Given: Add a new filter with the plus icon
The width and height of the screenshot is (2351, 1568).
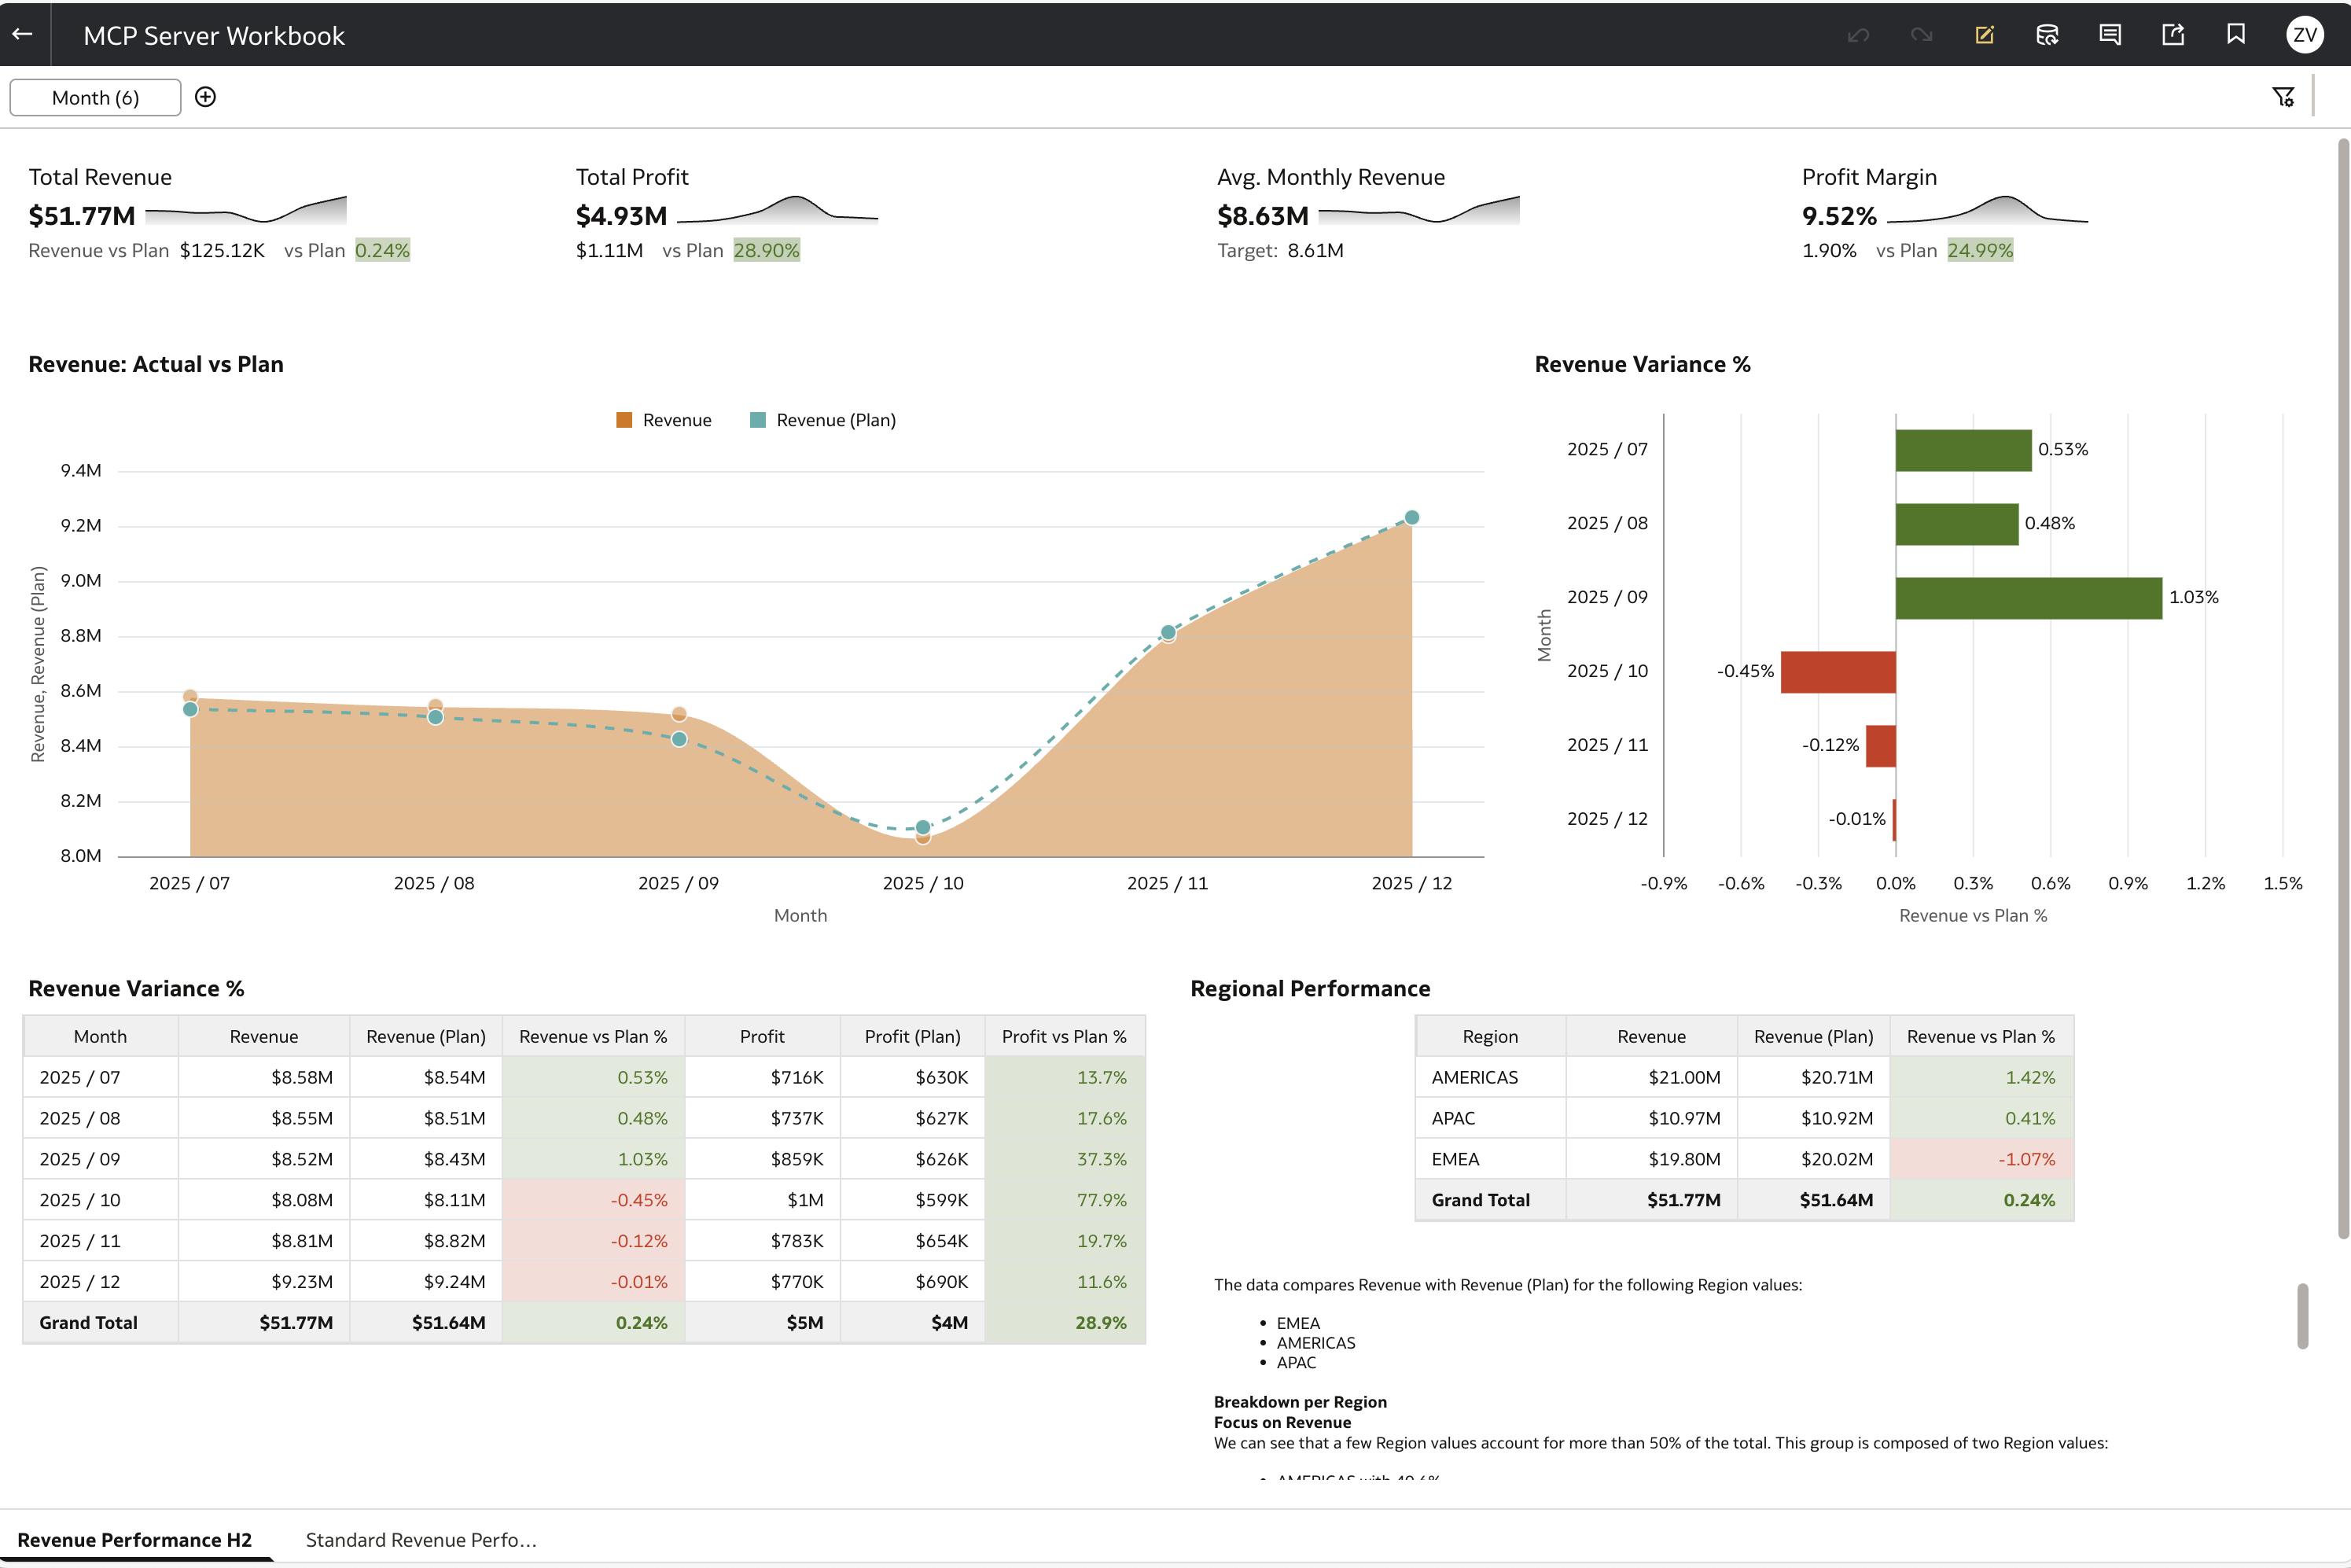Looking at the screenshot, I should (x=206, y=97).
